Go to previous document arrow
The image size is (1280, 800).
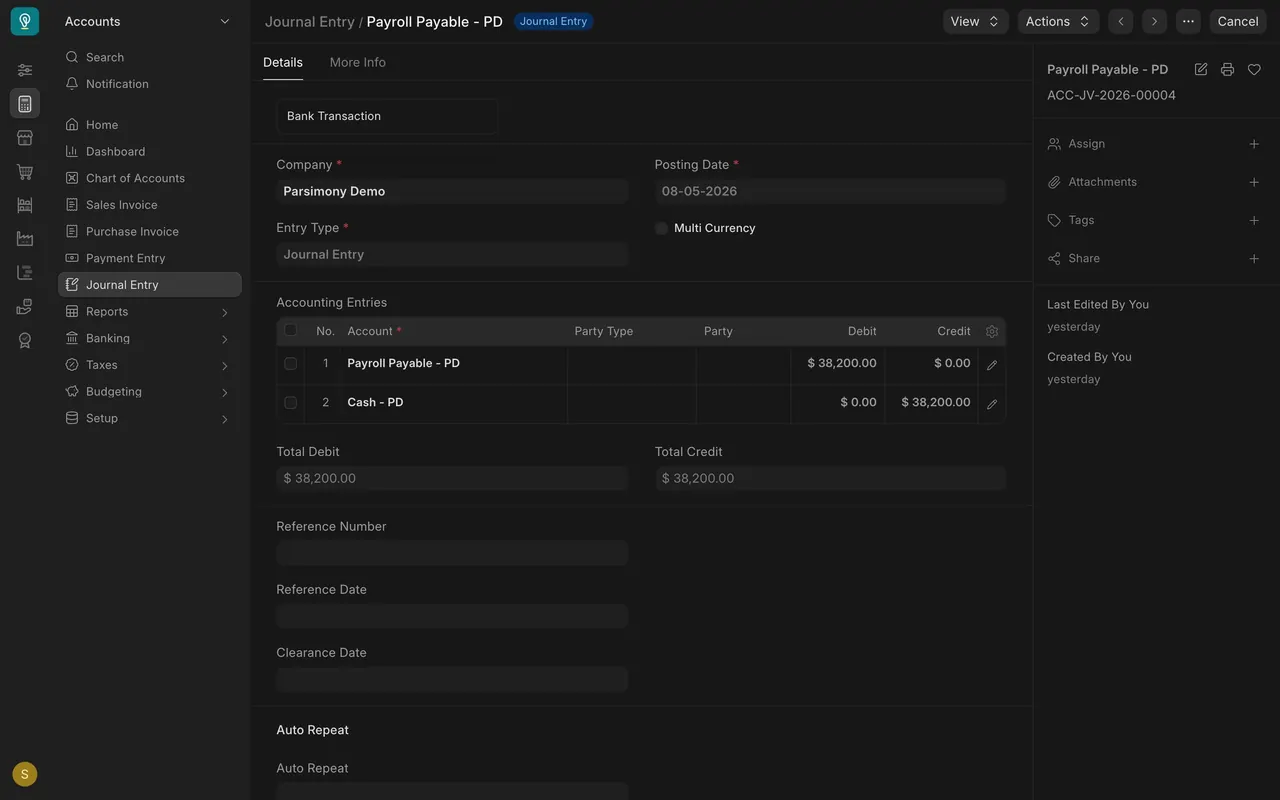tap(1121, 21)
